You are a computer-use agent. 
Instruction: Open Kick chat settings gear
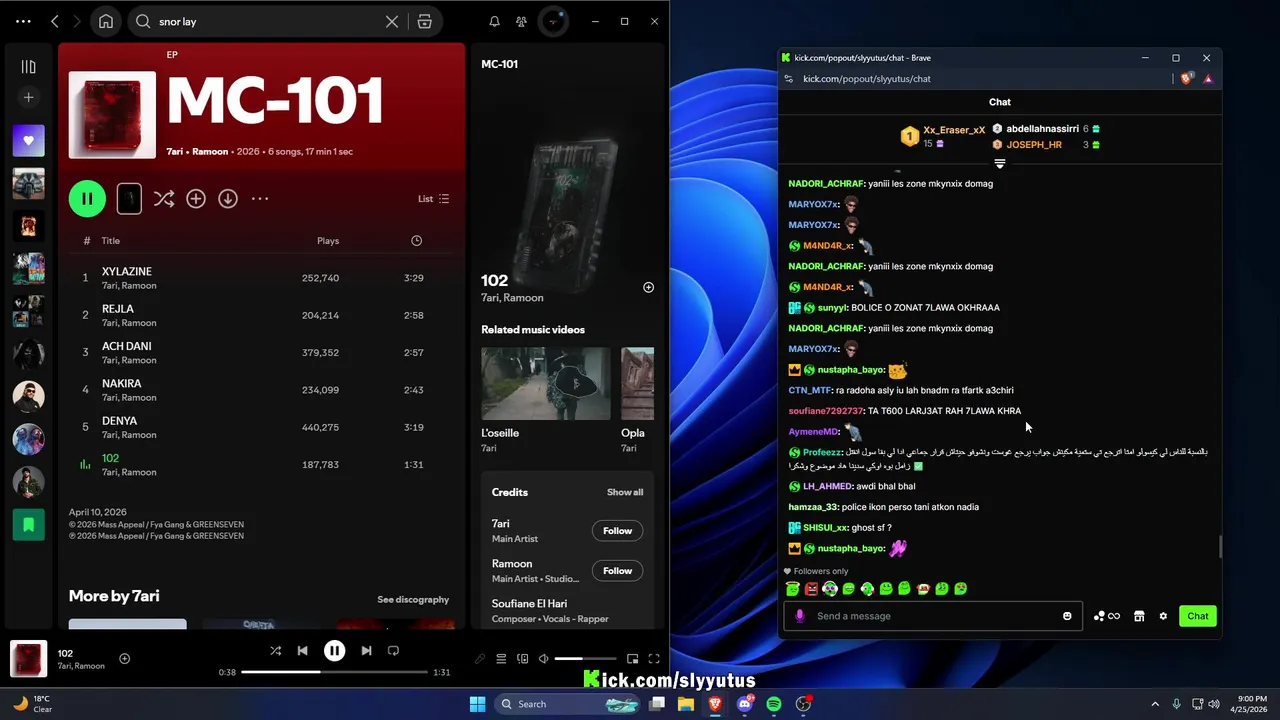1163,616
